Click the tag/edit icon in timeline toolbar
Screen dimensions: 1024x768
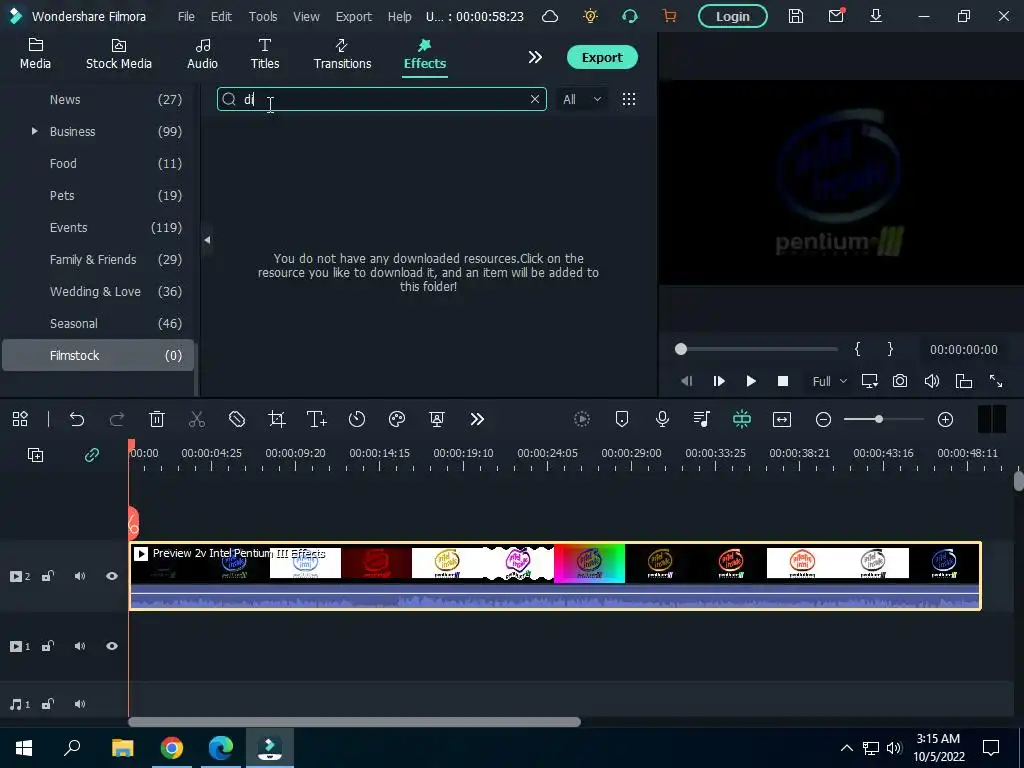(237, 419)
